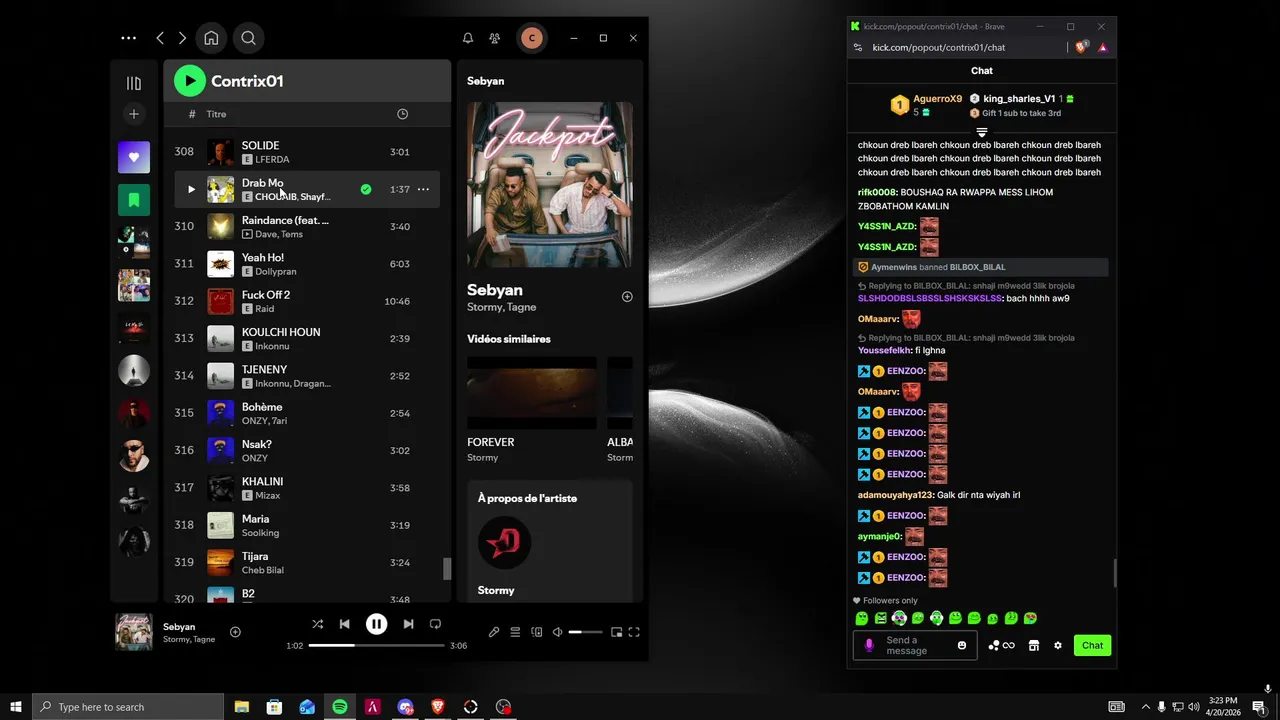This screenshot has height=720, width=1280.
Task: Open the Spotify Home button
Action: (x=211, y=38)
